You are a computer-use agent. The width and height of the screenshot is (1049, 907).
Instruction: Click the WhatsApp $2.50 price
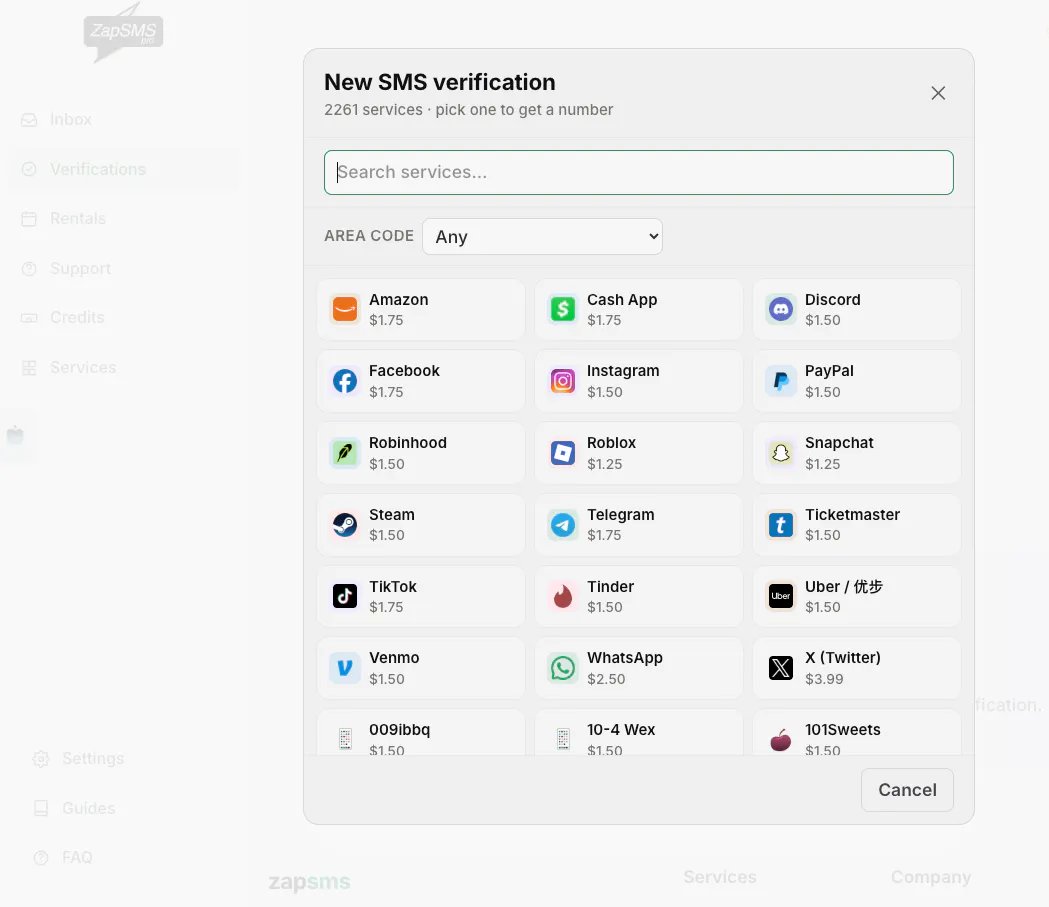(x=606, y=679)
